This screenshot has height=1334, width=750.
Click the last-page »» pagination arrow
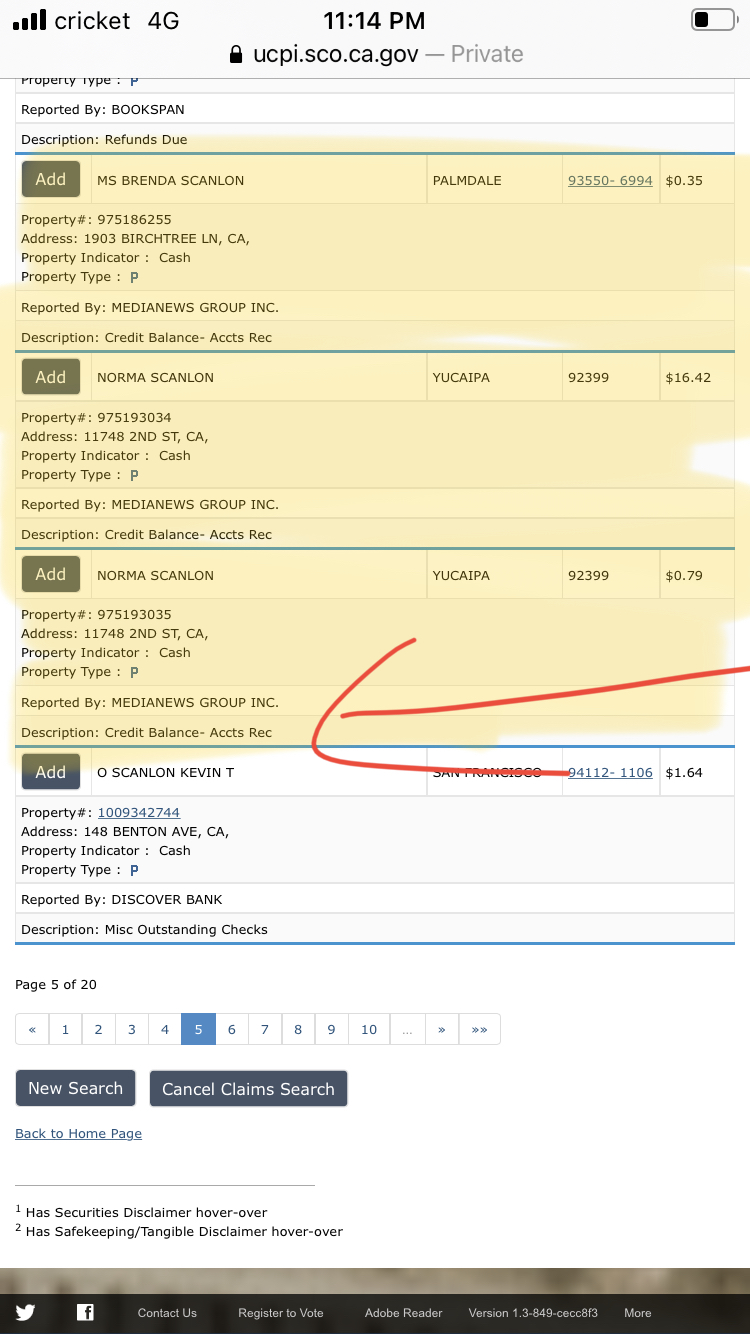click(479, 1029)
